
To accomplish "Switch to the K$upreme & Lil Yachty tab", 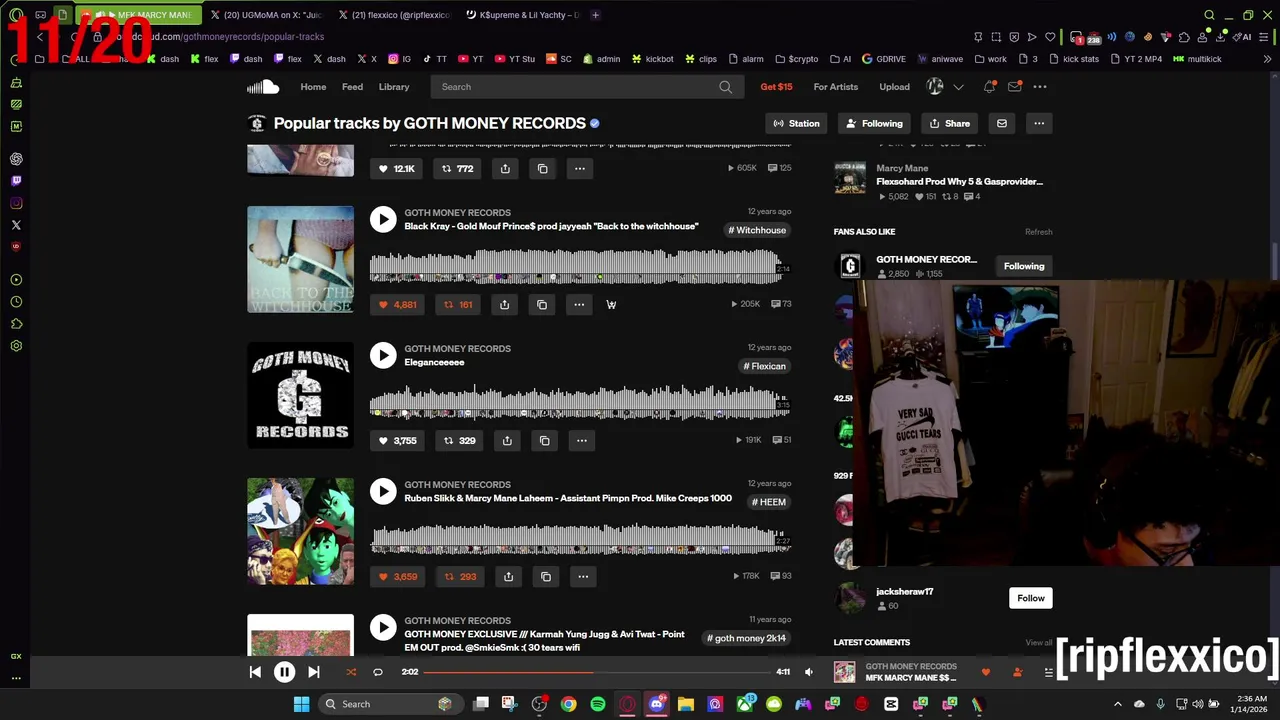I will point(522,15).
